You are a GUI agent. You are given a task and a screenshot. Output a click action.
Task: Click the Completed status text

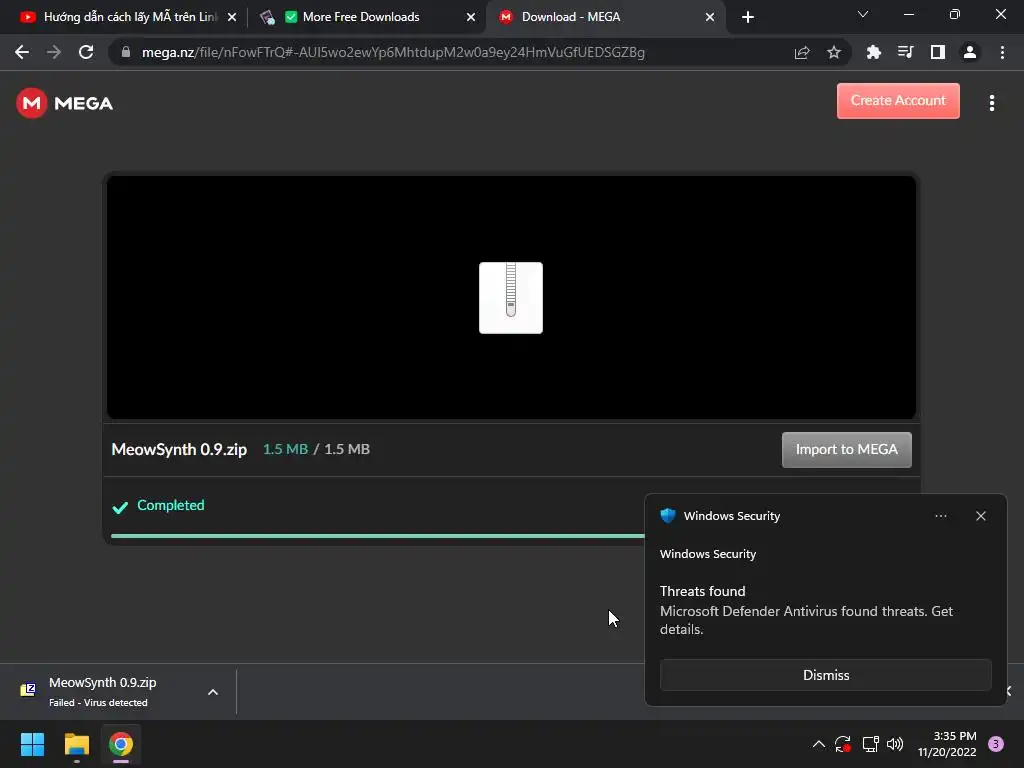[x=170, y=505]
